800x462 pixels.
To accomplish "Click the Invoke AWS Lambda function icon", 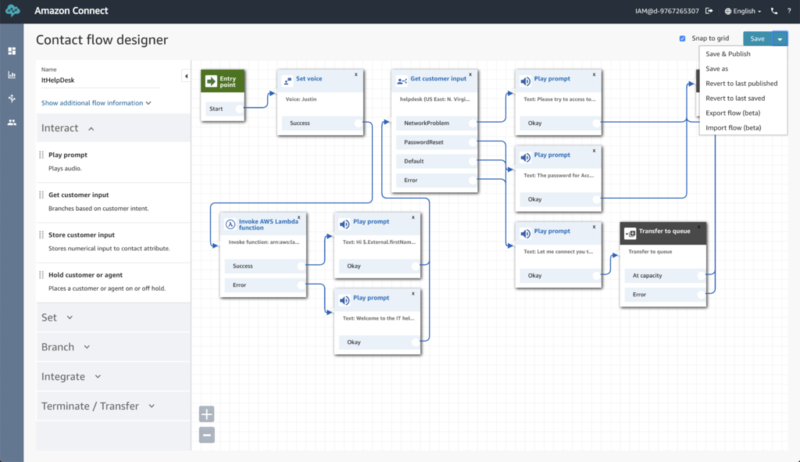I will (x=230, y=224).
